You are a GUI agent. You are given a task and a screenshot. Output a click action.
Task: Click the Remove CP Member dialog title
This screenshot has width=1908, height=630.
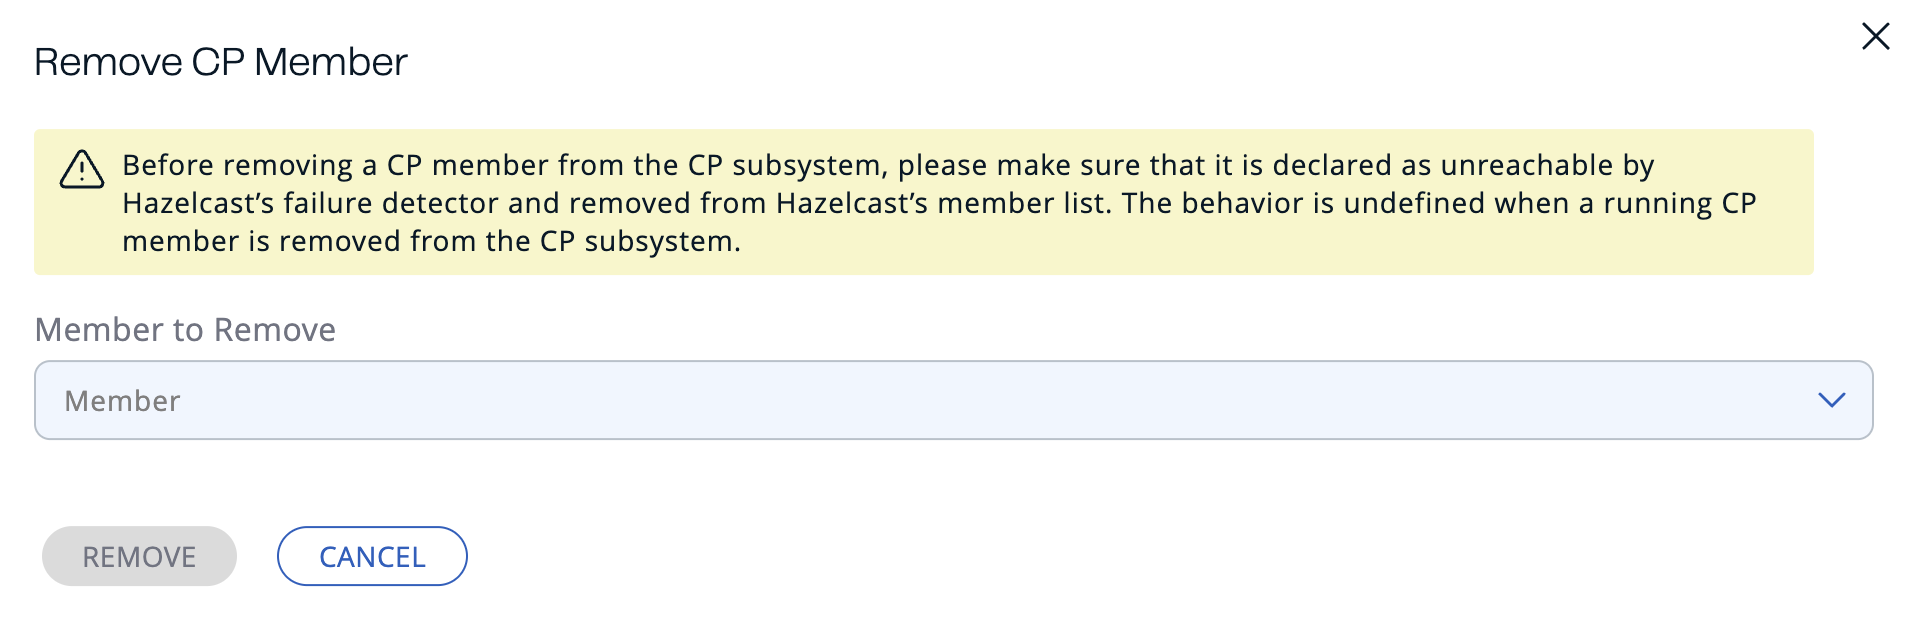click(x=220, y=61)
